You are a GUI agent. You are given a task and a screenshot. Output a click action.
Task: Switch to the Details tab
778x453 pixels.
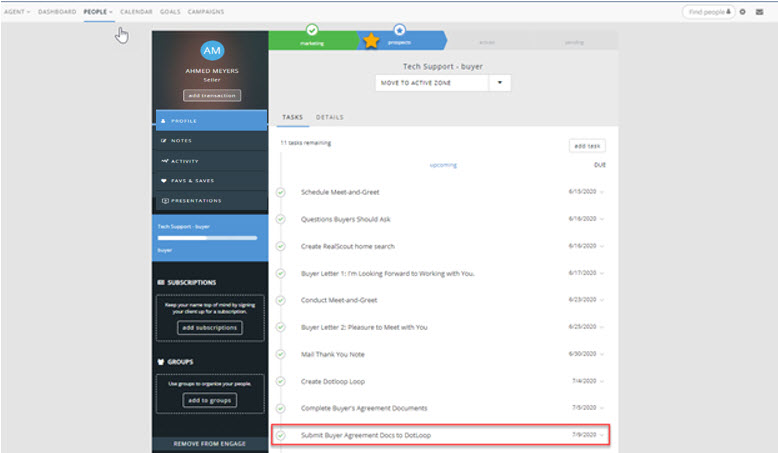coord(329,117)
